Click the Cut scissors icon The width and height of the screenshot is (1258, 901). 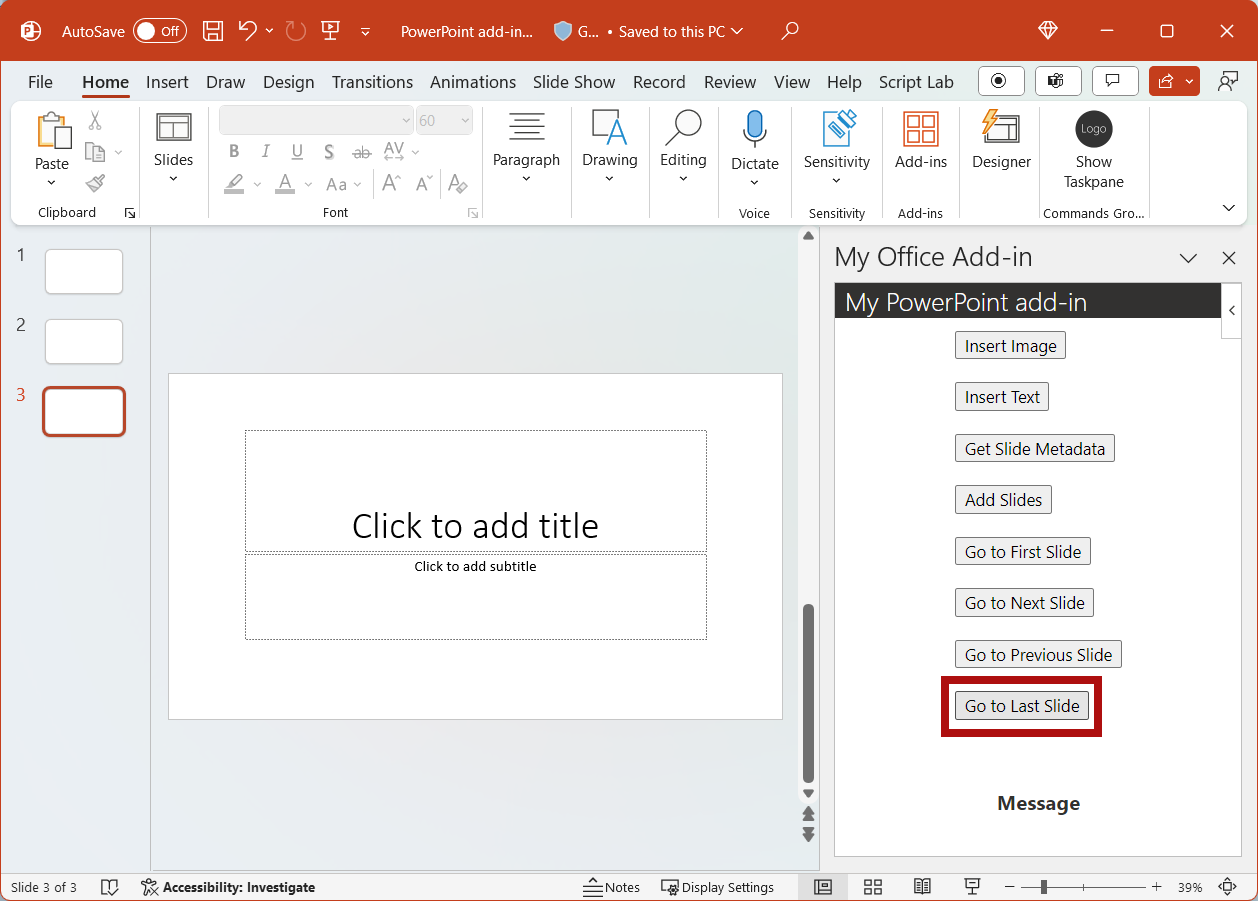click(x=95, y=121)
